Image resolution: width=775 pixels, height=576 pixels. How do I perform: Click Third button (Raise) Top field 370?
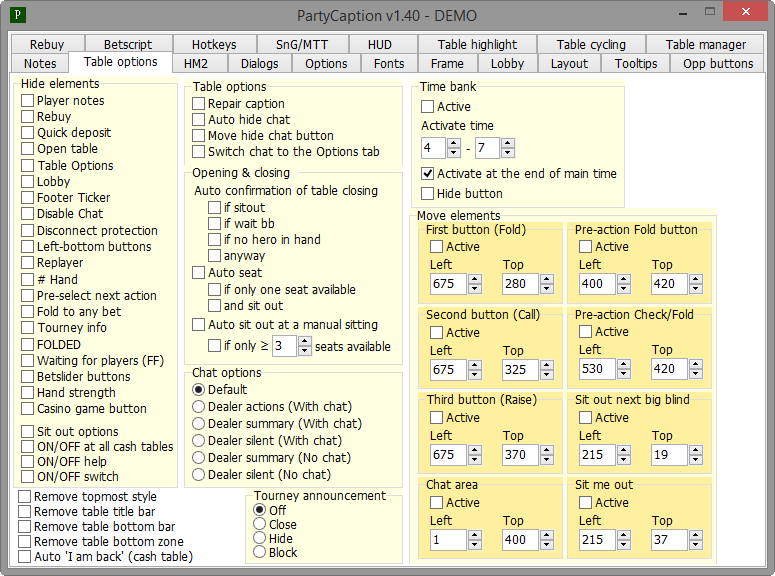(521, 455)
